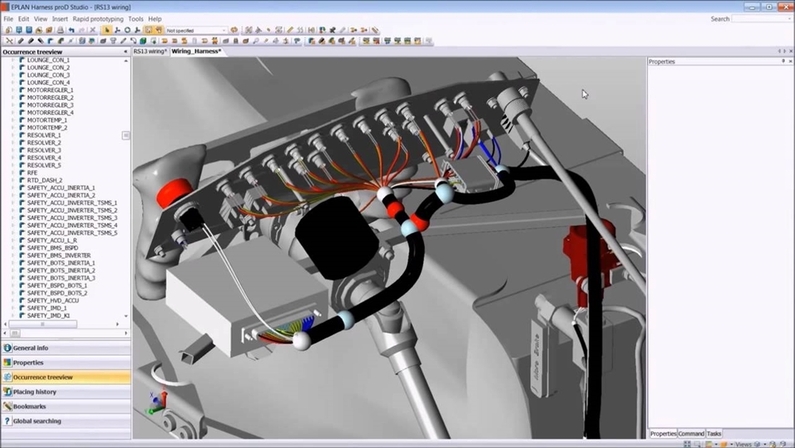Open the Tools menu

point(135,19)
